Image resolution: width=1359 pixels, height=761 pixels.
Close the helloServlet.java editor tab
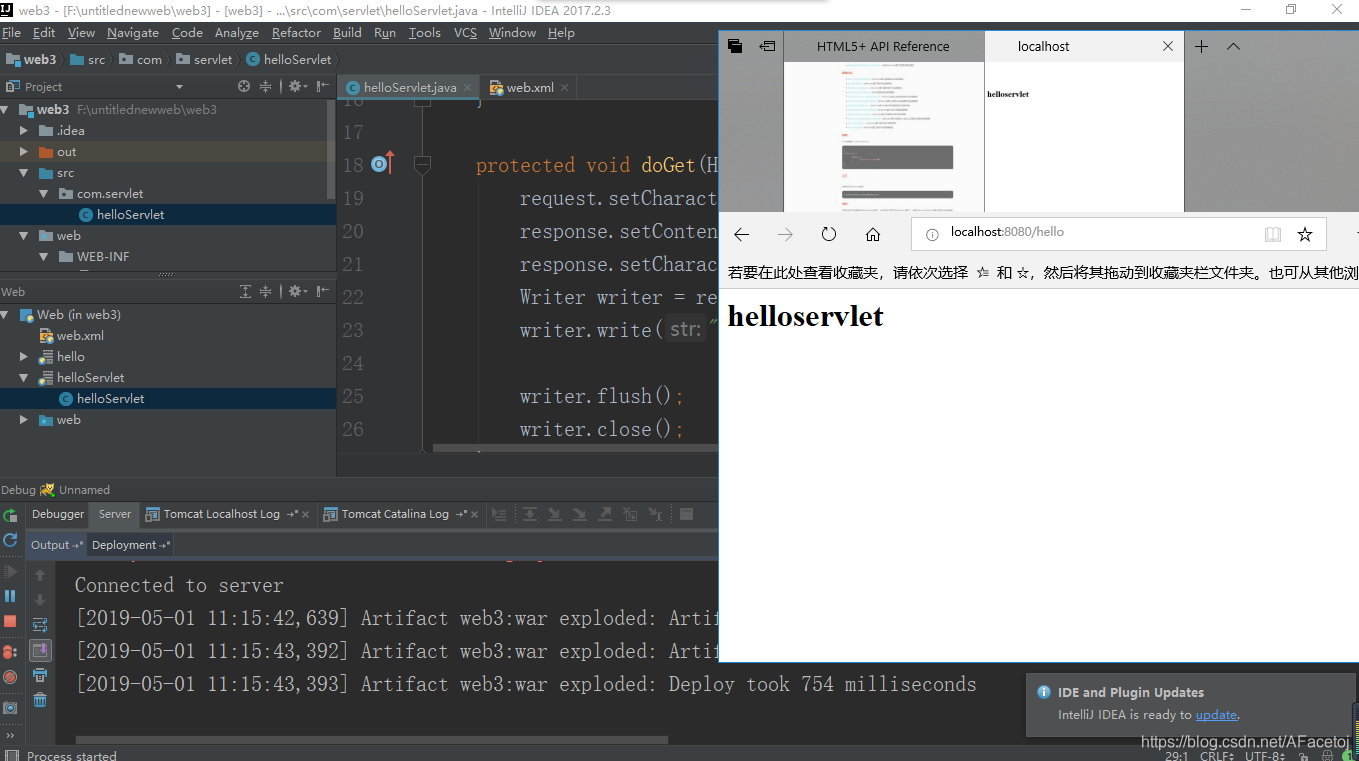[x=468, y=88]
